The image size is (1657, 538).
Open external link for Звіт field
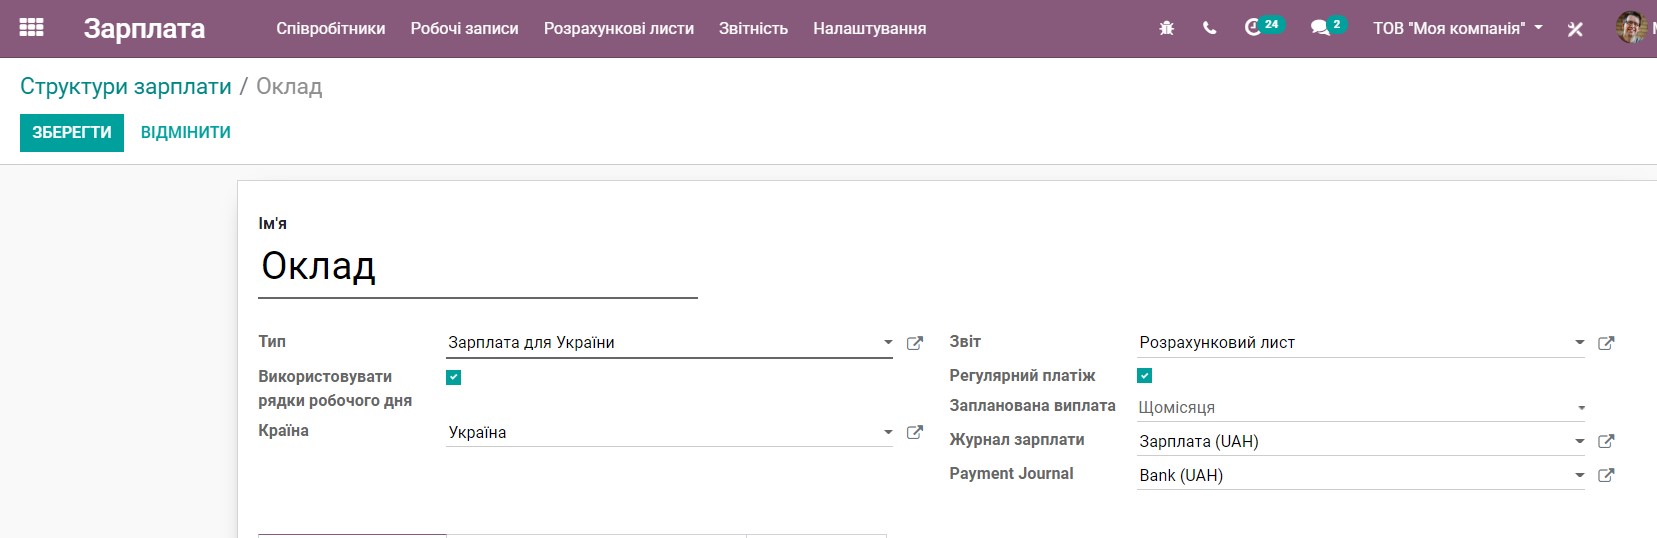pyautogui.click(x=1606, y=343)
